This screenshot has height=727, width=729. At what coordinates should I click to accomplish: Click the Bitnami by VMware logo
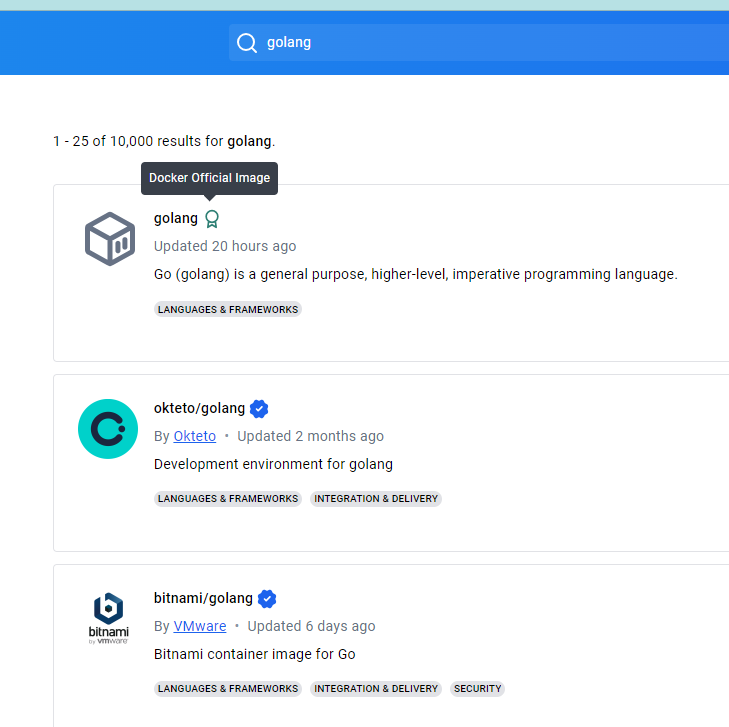108,618
